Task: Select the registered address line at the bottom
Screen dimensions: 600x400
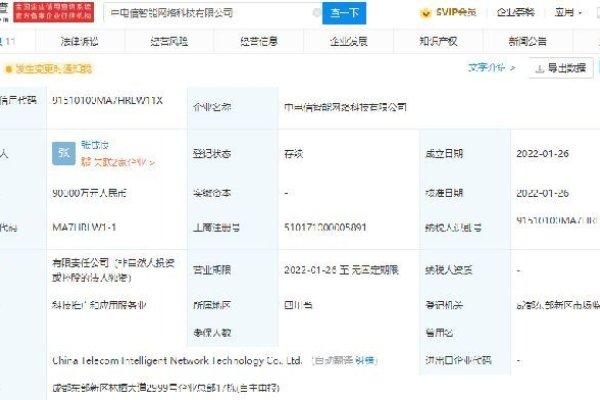Action: pos(166,388)
